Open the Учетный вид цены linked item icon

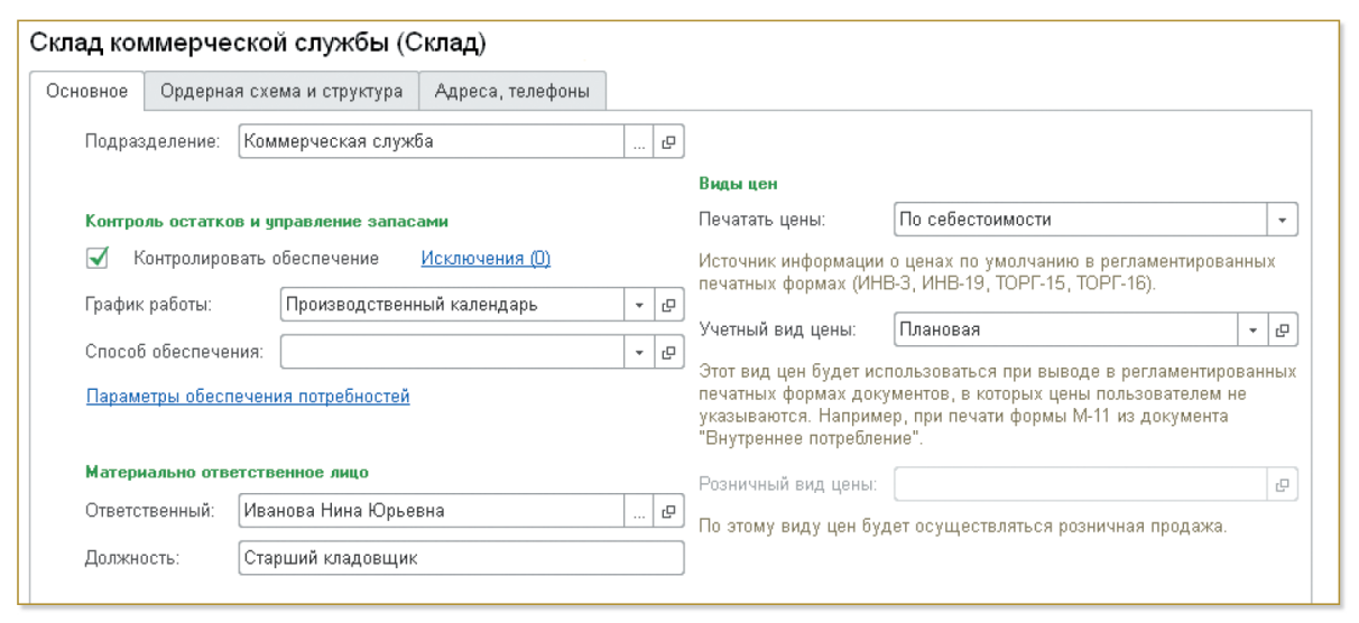(1283, 329)
